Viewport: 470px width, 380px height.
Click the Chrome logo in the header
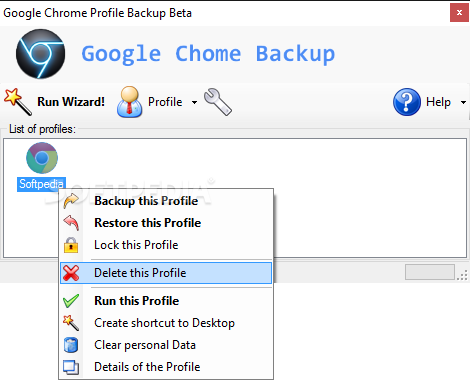(x=41, y=54)
